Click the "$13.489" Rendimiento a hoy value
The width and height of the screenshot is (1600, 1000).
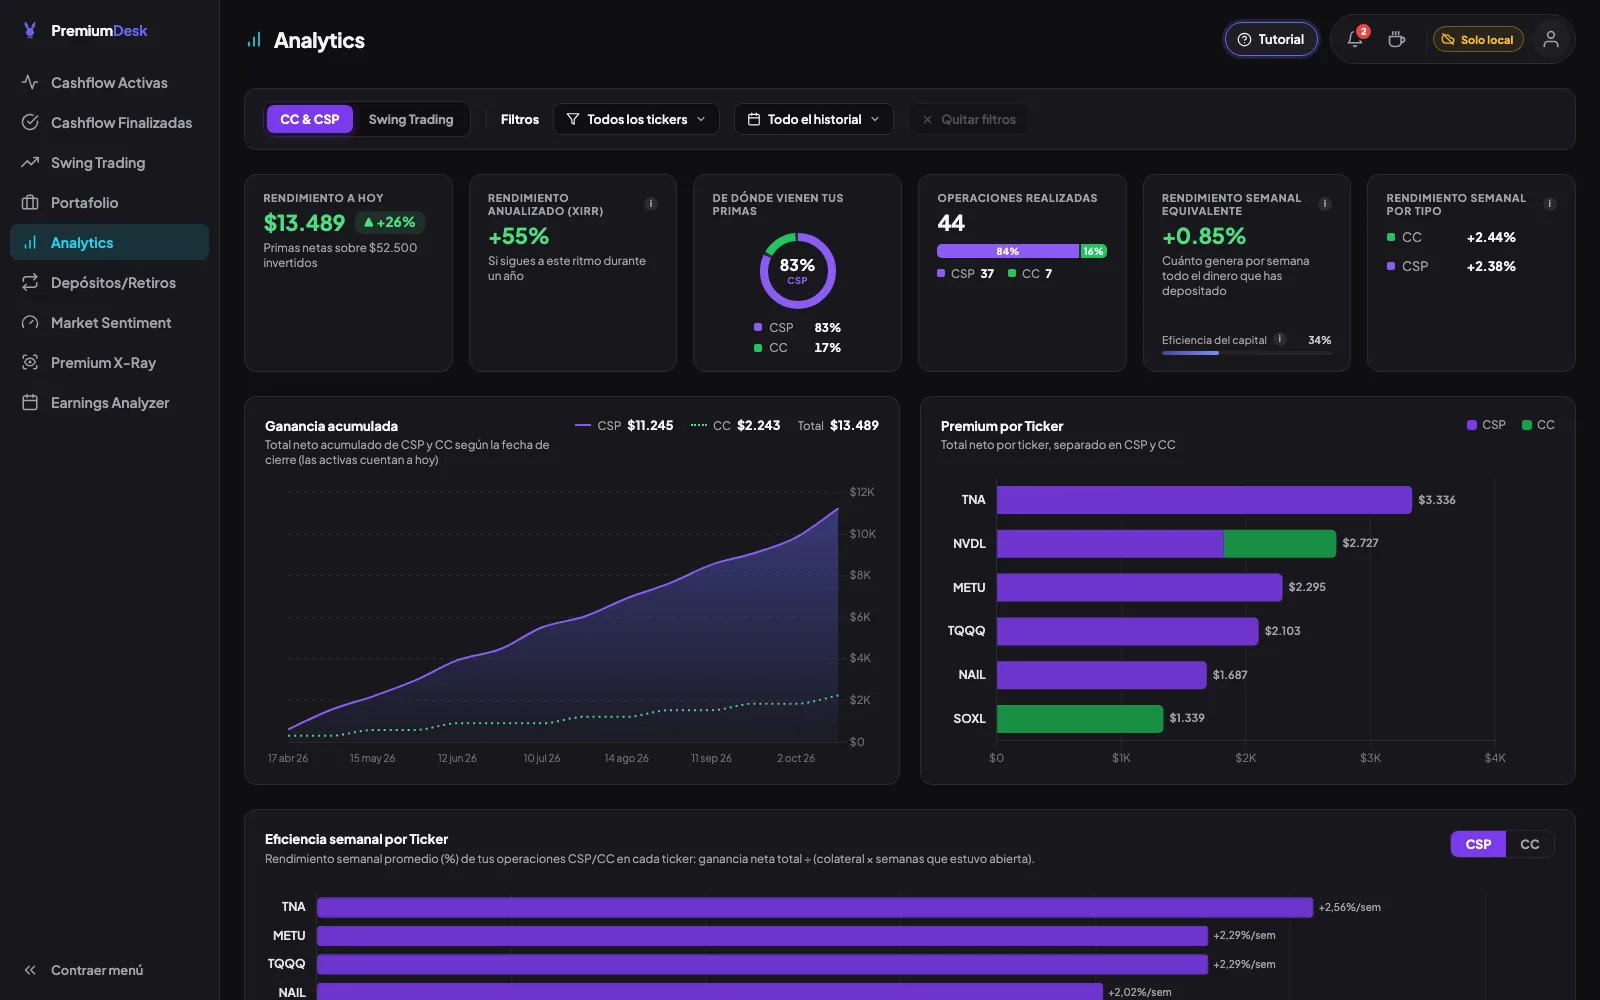pos(304,223)
